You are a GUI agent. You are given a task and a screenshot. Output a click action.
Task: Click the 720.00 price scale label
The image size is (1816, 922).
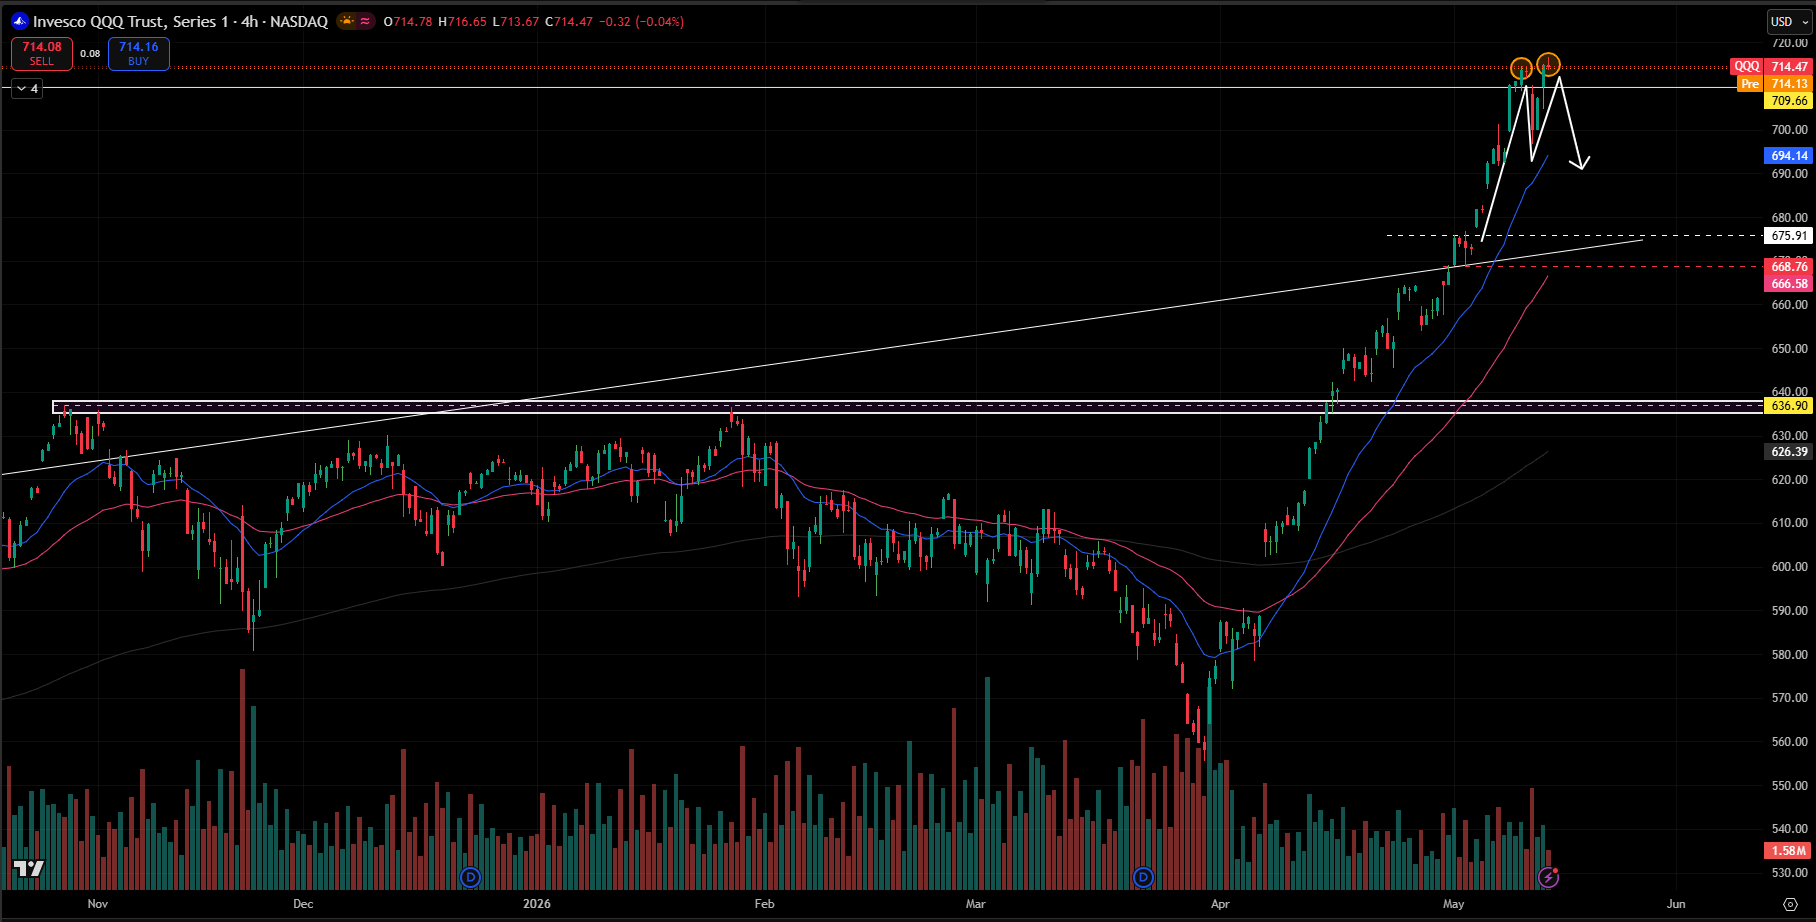pos(1789,43)
